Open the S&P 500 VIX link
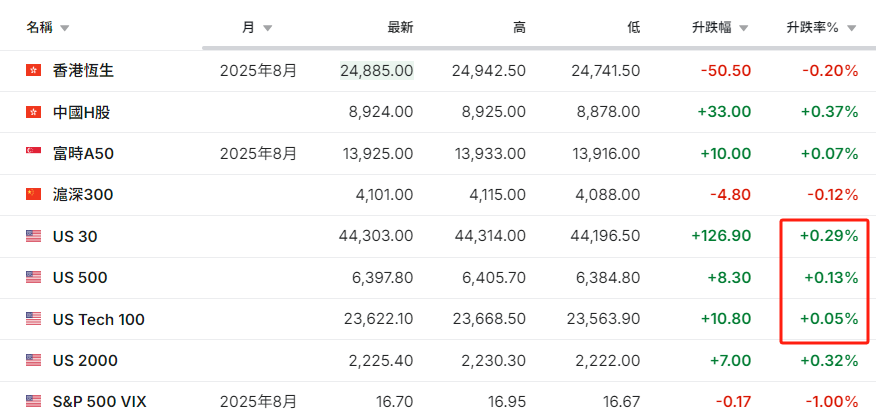This screenshot has height=412, width=876. click(x=99, y=401)
